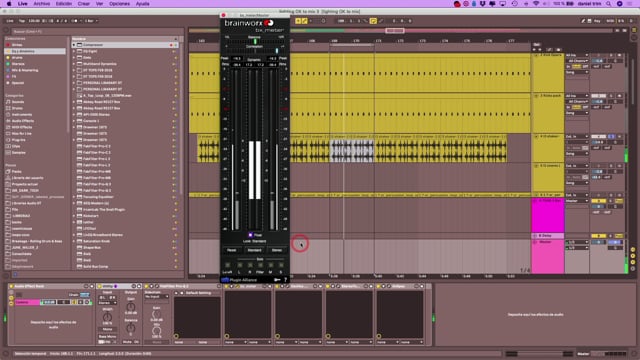Viewport: 640px width, 360px height.
Task: Click the Wi-Fi status icon
Action: [x=536, y=4]
